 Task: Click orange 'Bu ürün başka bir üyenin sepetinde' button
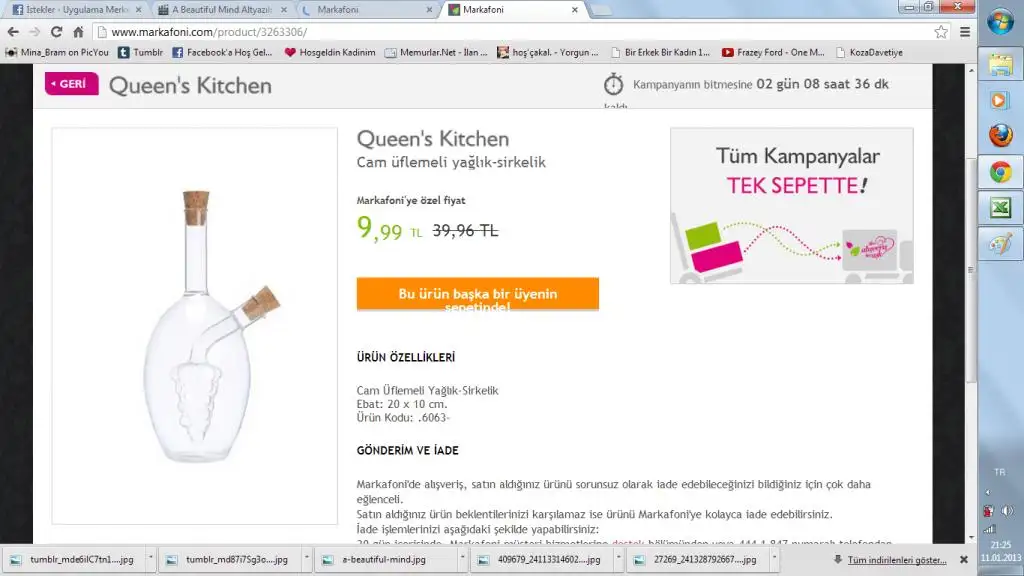(x=477, y=294)
